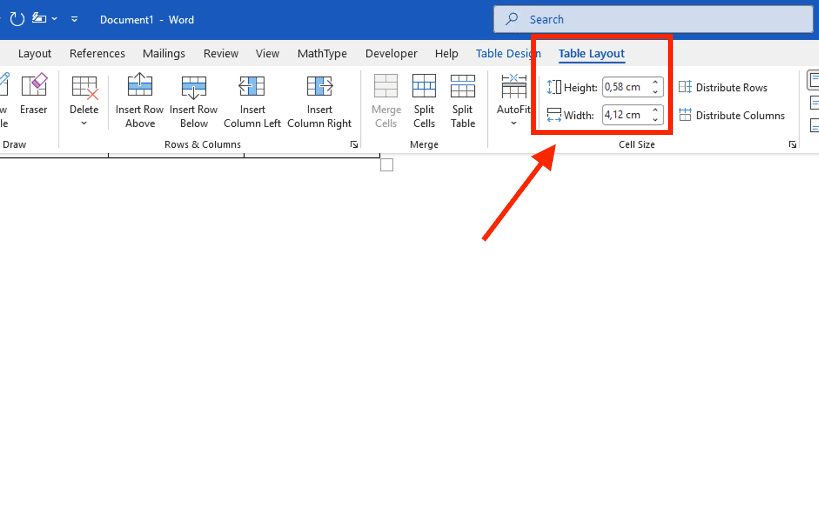Insert a column to the right
The image size is (819, 517).
tap(319, 101)
